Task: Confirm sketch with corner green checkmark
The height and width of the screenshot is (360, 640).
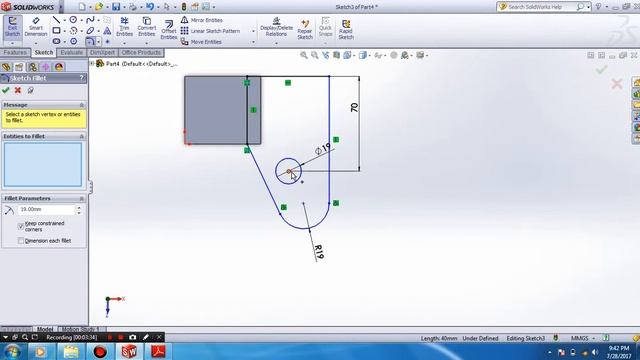Action: [601, 70]
